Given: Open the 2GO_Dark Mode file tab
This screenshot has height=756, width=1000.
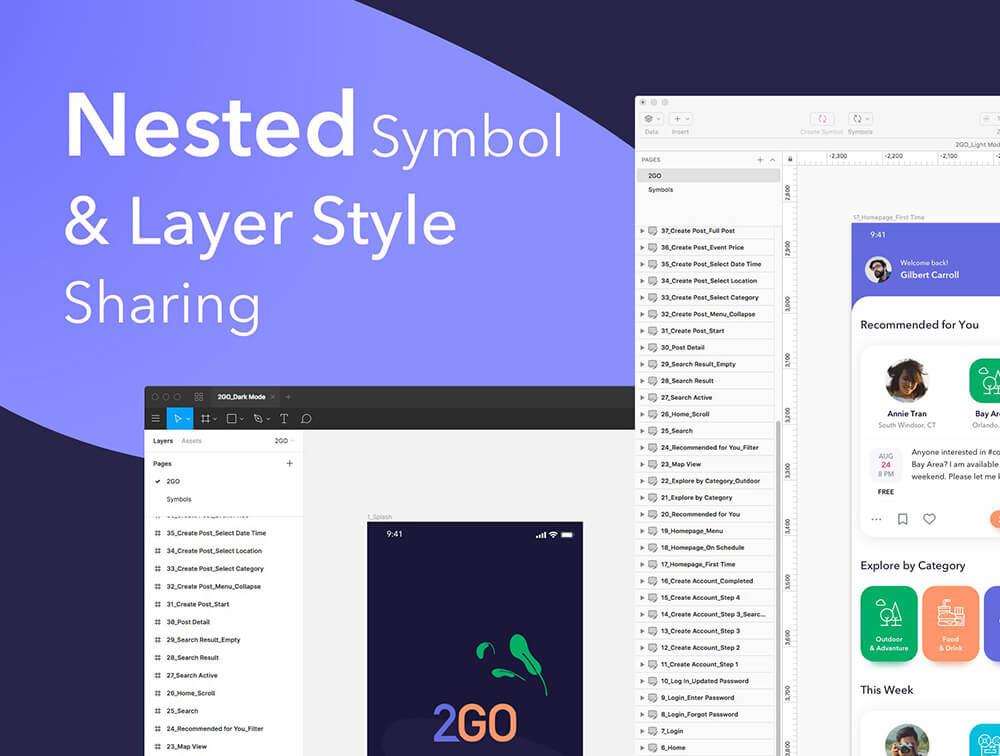Looking at the screenshot, I should (241, 397).
